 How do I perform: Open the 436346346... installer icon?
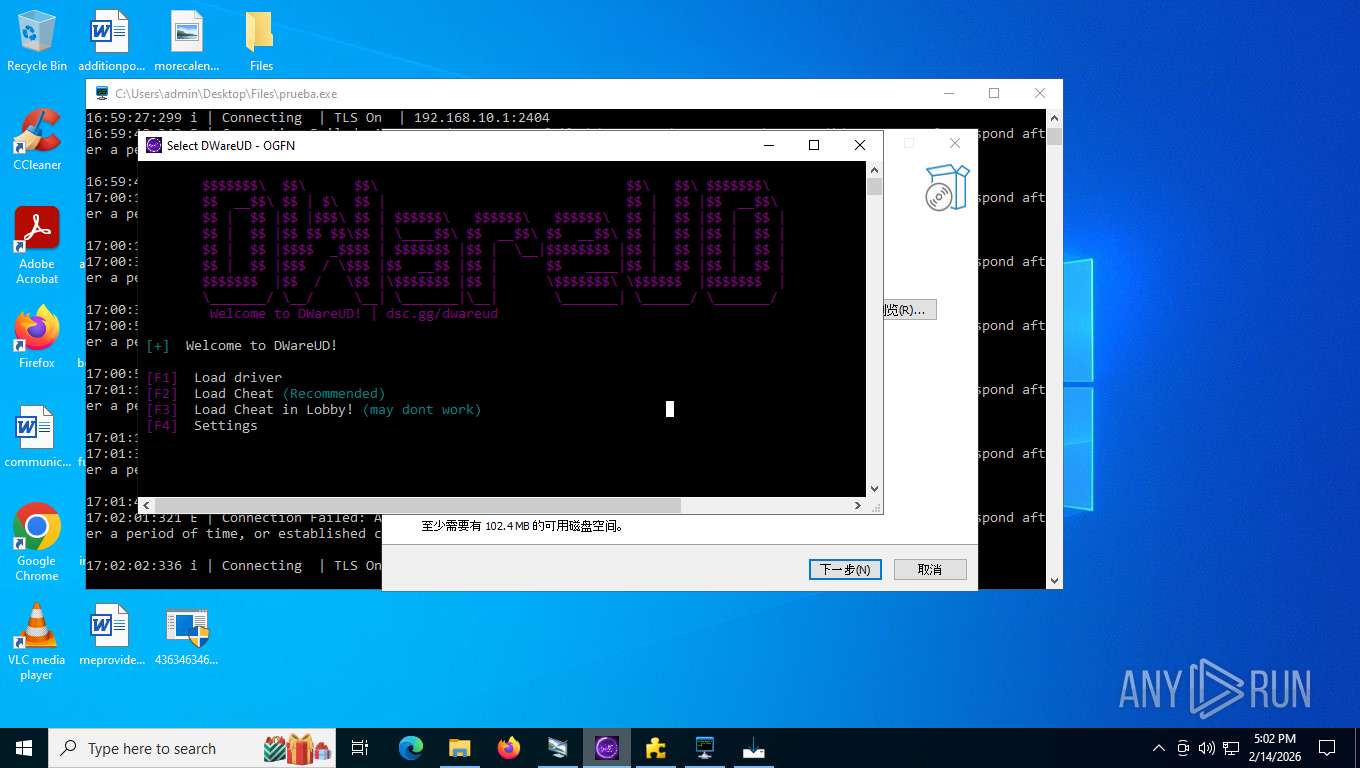pos(187,634)
